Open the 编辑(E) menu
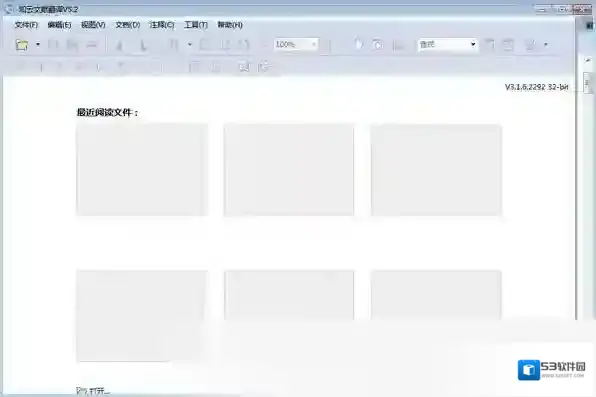This screenshot has width=596, height=397. 59,25
